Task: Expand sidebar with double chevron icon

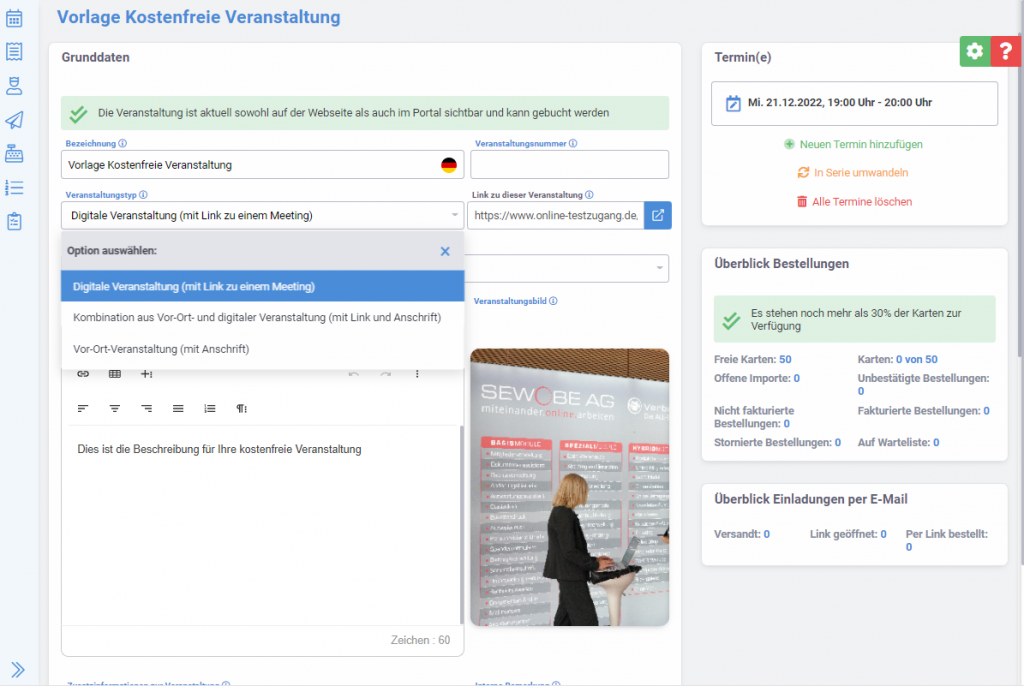Action: (x=18, y=670)
